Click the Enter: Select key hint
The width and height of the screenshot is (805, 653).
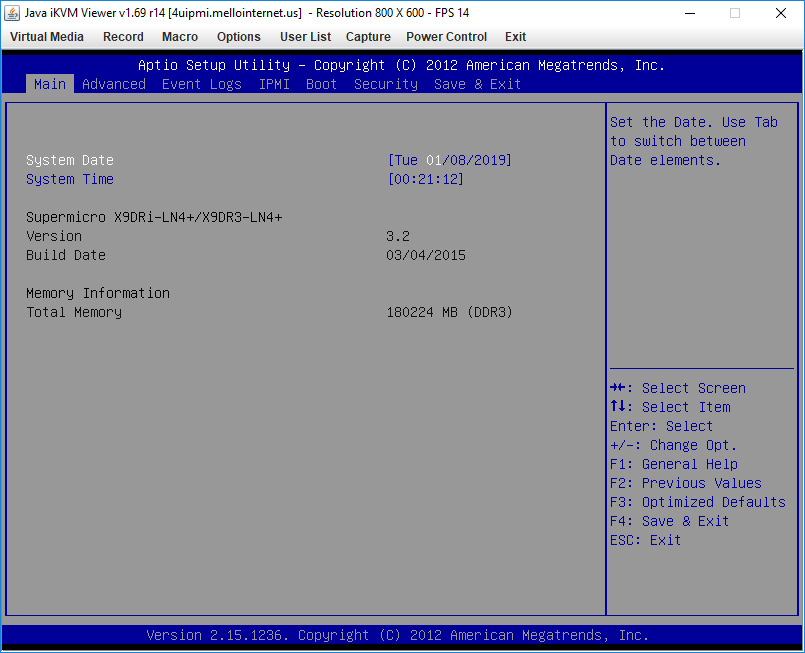point(661,426)
